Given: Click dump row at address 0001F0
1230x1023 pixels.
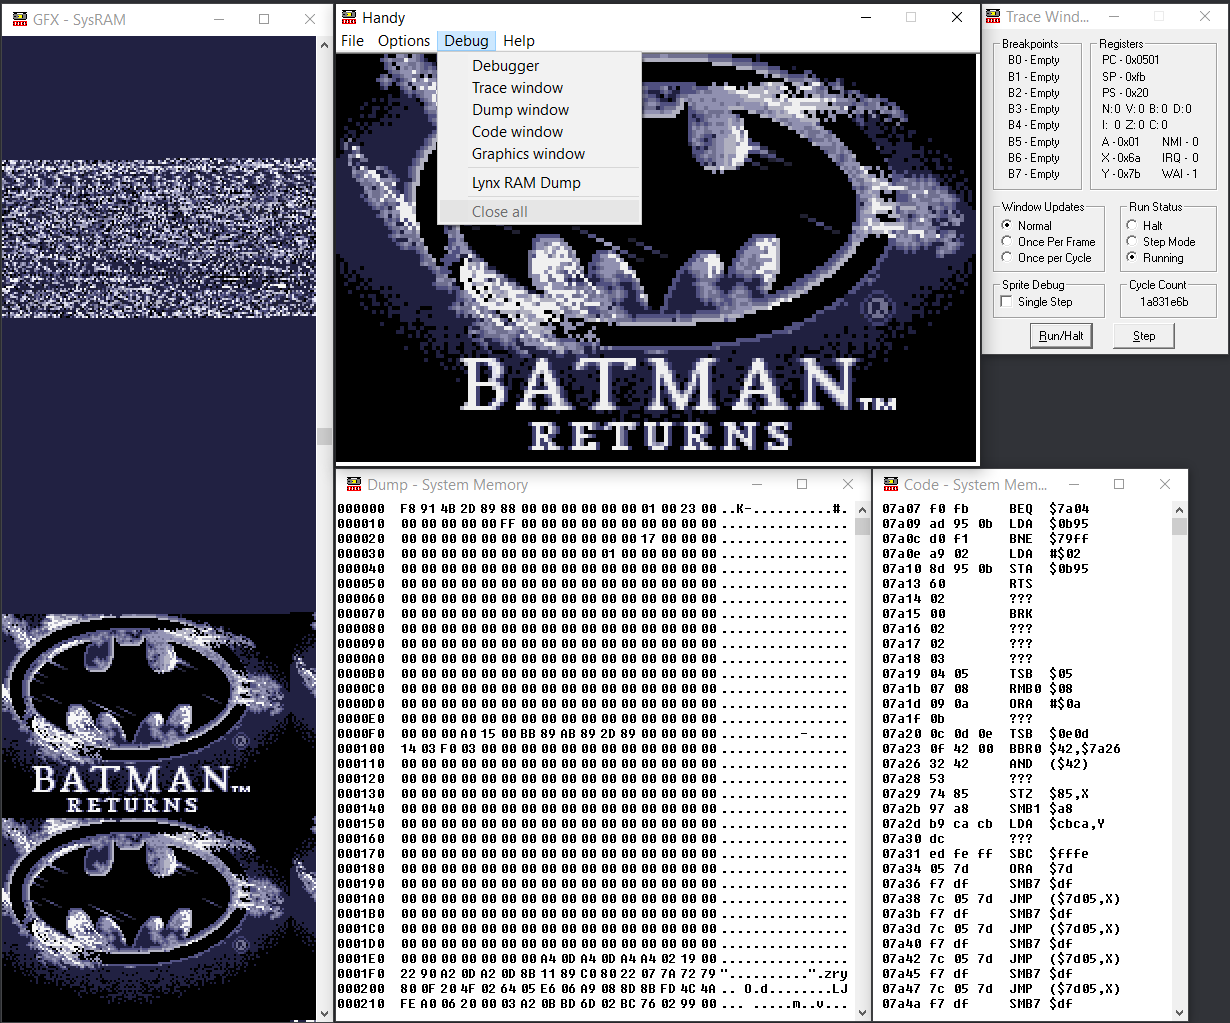Looking at the screenshot, I should pyautogui.click(x=593, y=973).
